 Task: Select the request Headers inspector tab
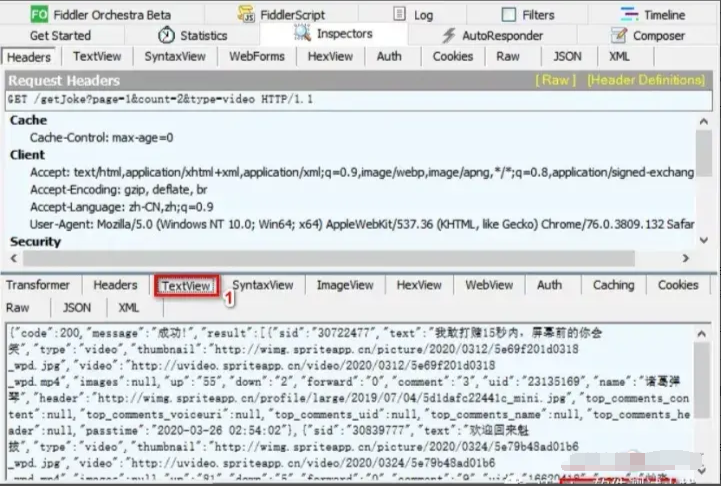point(29,57)
